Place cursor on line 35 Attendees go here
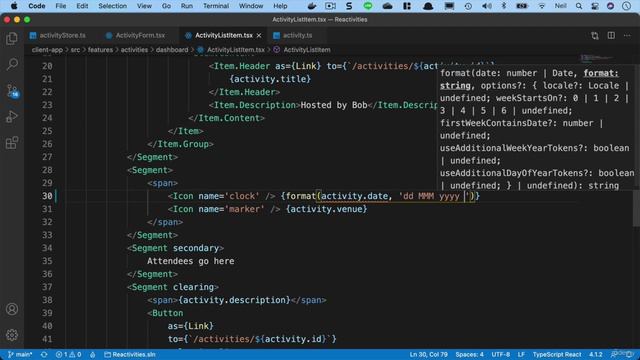Image resolution: width=640 pixels, height=360 pixels. click(x=191, y=261)
